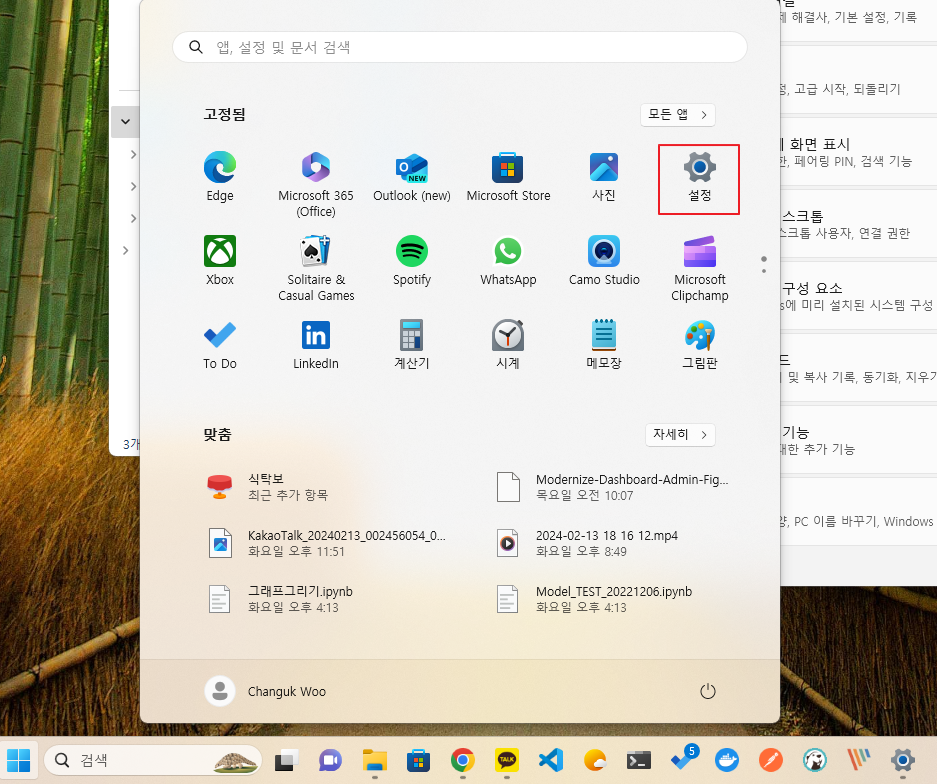The width and height of the screenshot is (937, 784).
Task: Click the taskbar 검색 search box
Action: pos(153,760)
